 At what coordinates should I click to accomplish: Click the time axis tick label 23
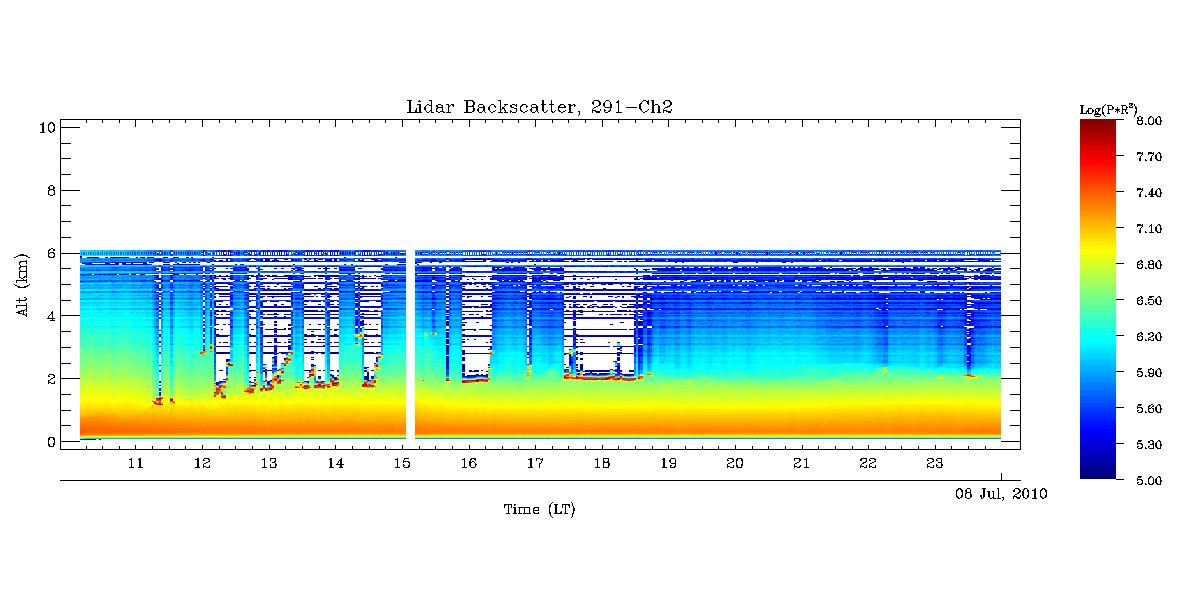click(934, 464)
